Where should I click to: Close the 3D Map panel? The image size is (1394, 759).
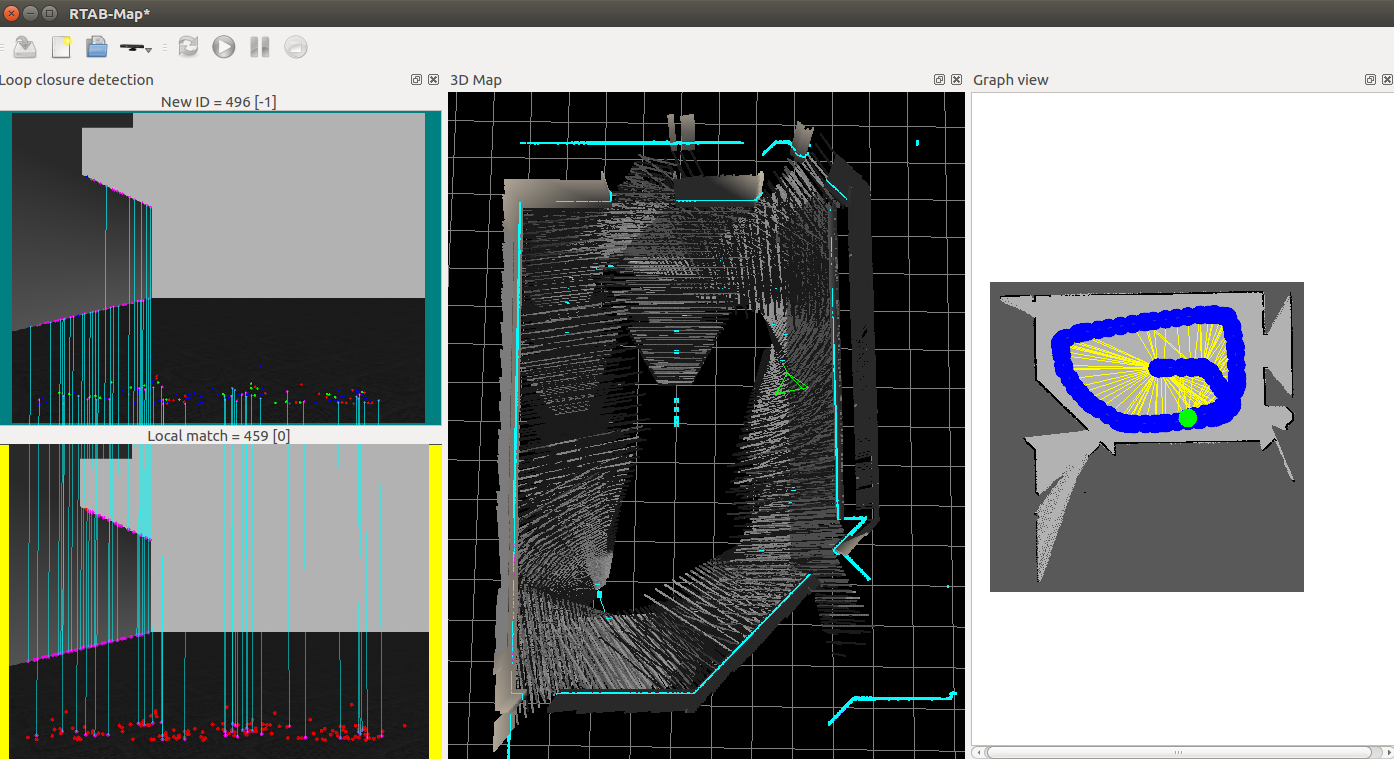[956, 80]
